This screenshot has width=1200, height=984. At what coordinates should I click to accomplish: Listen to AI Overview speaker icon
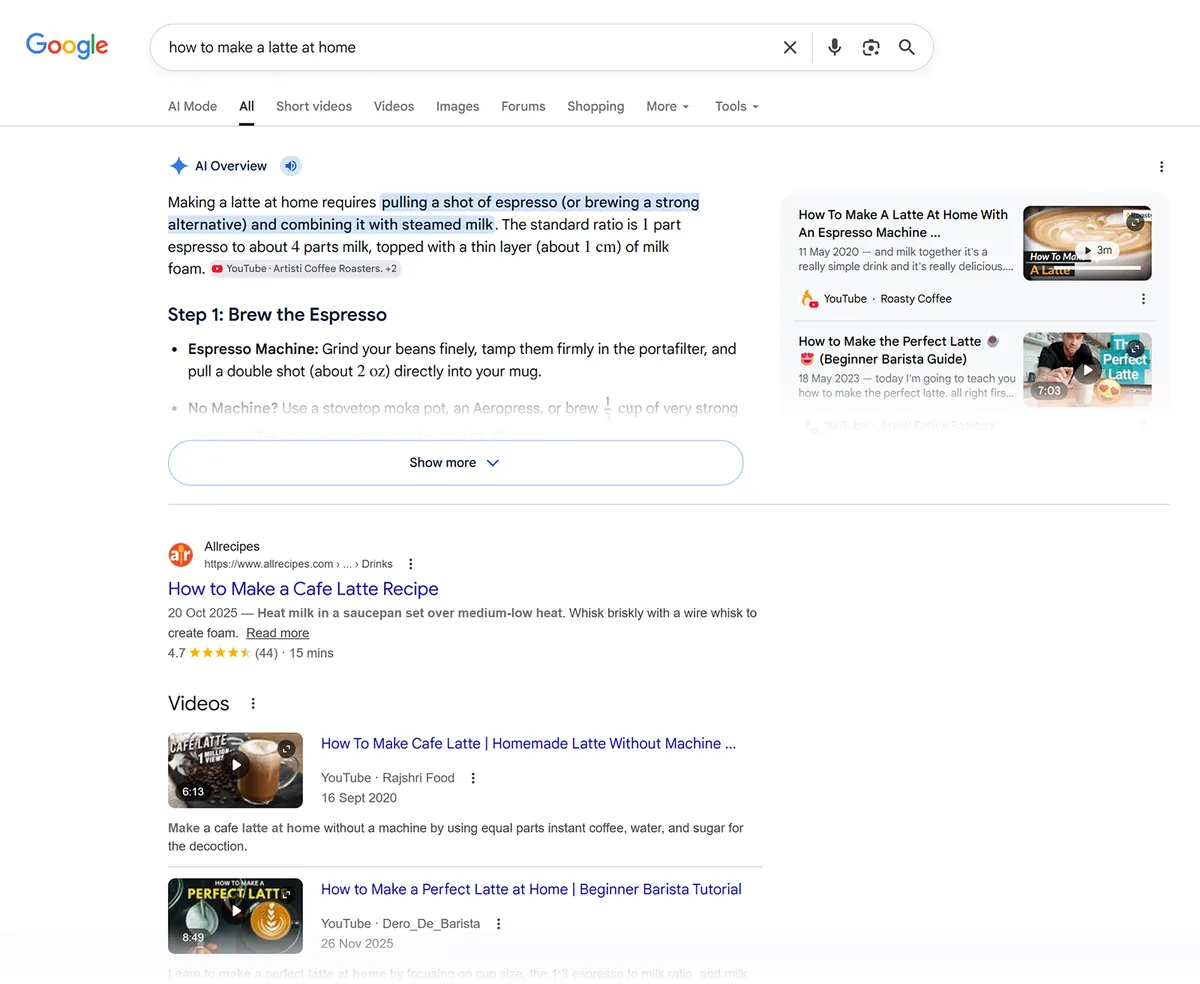pyautogui.click(x=290, y=166)
